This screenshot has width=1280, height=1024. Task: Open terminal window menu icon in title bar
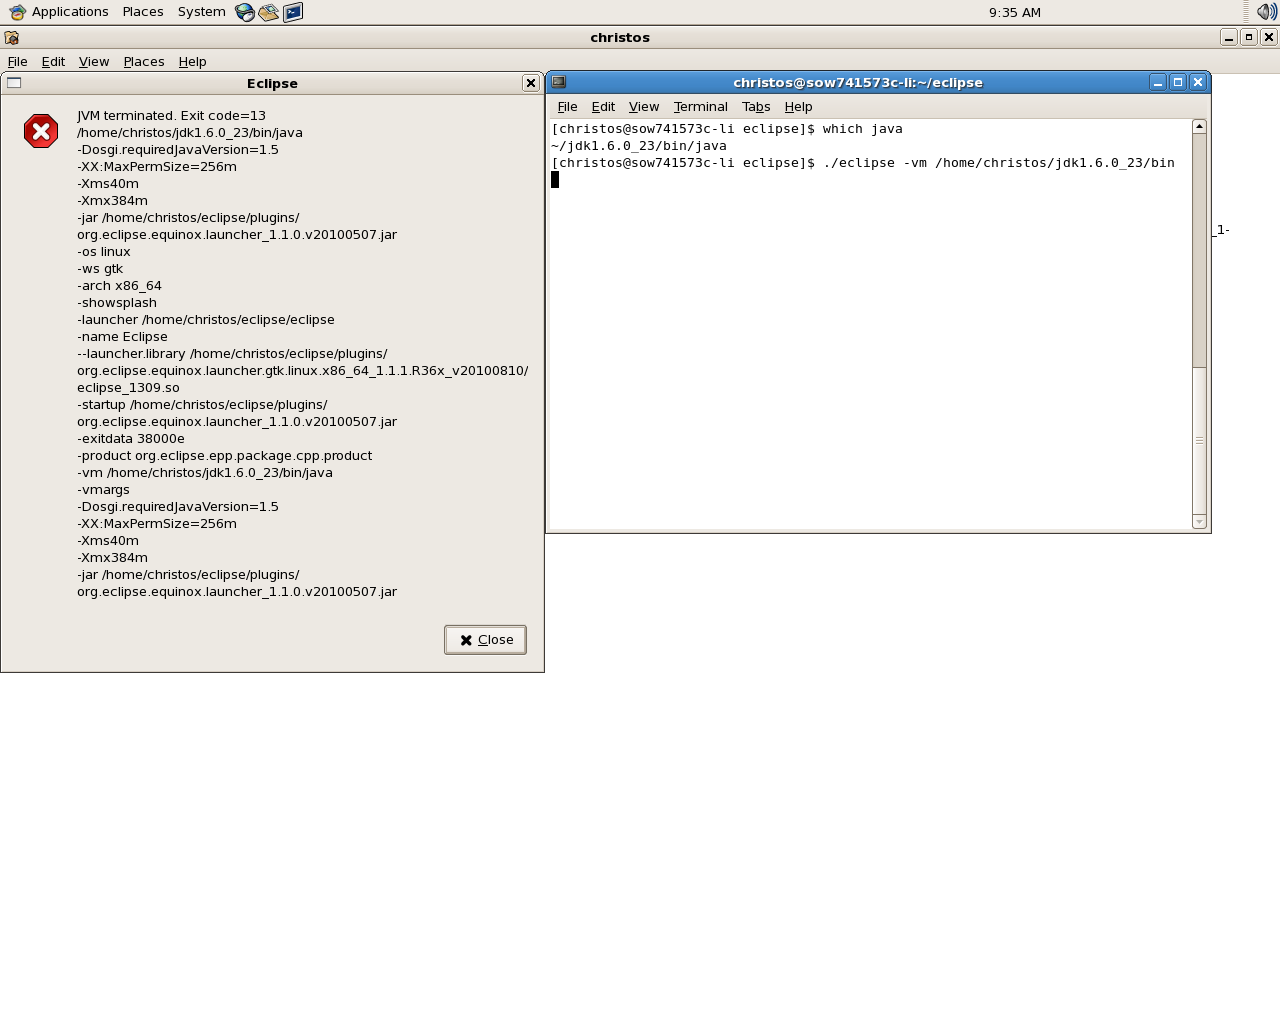(x=559, y=82)
